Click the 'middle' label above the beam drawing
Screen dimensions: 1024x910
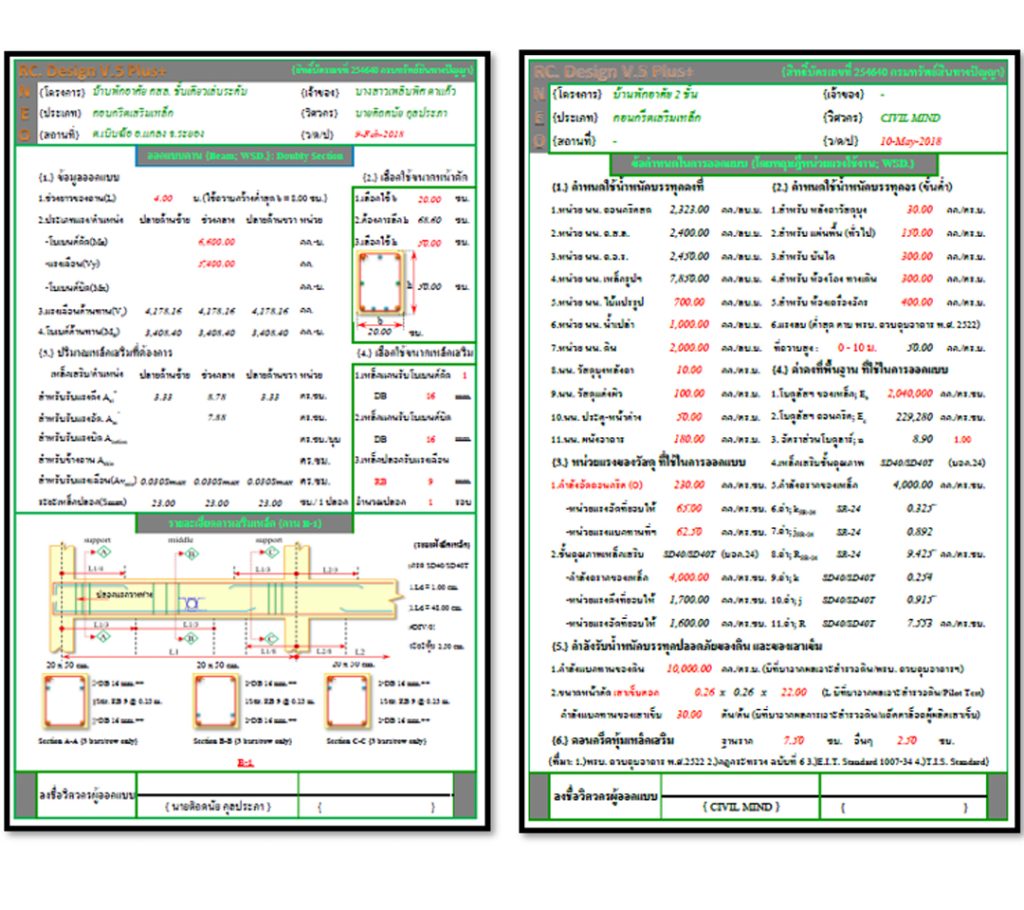[181, 540]
